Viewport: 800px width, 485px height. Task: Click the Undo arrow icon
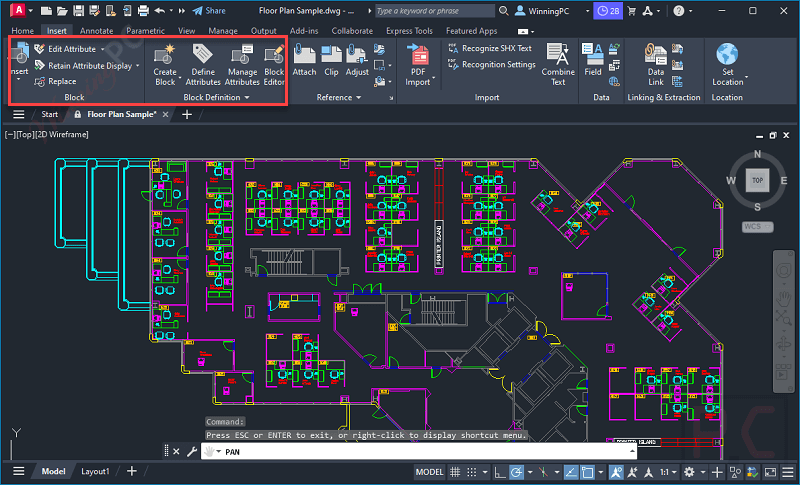tap(159, 11)
